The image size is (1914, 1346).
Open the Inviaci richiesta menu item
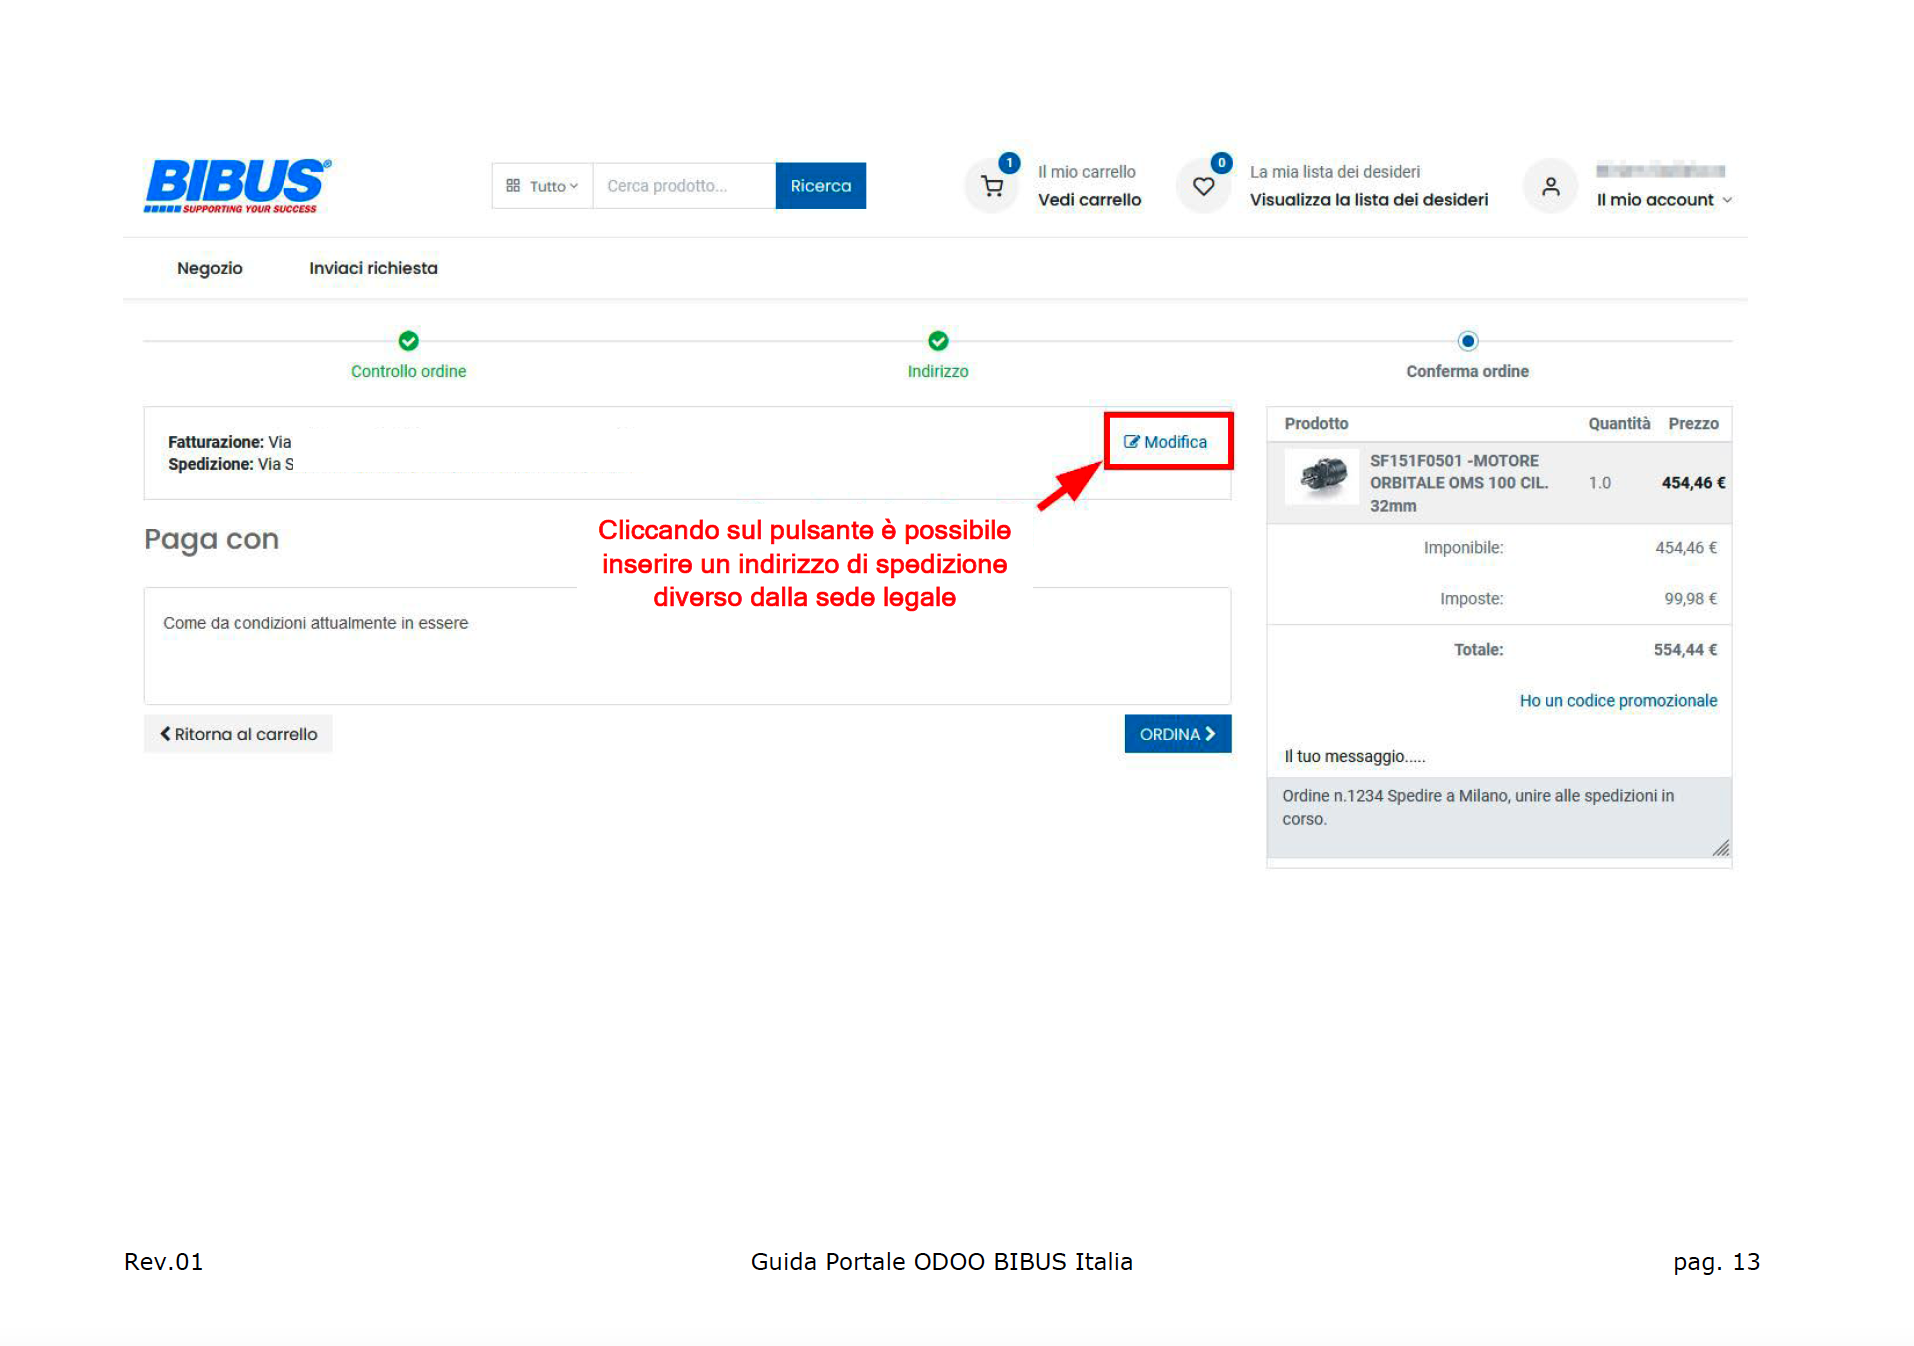373,268
